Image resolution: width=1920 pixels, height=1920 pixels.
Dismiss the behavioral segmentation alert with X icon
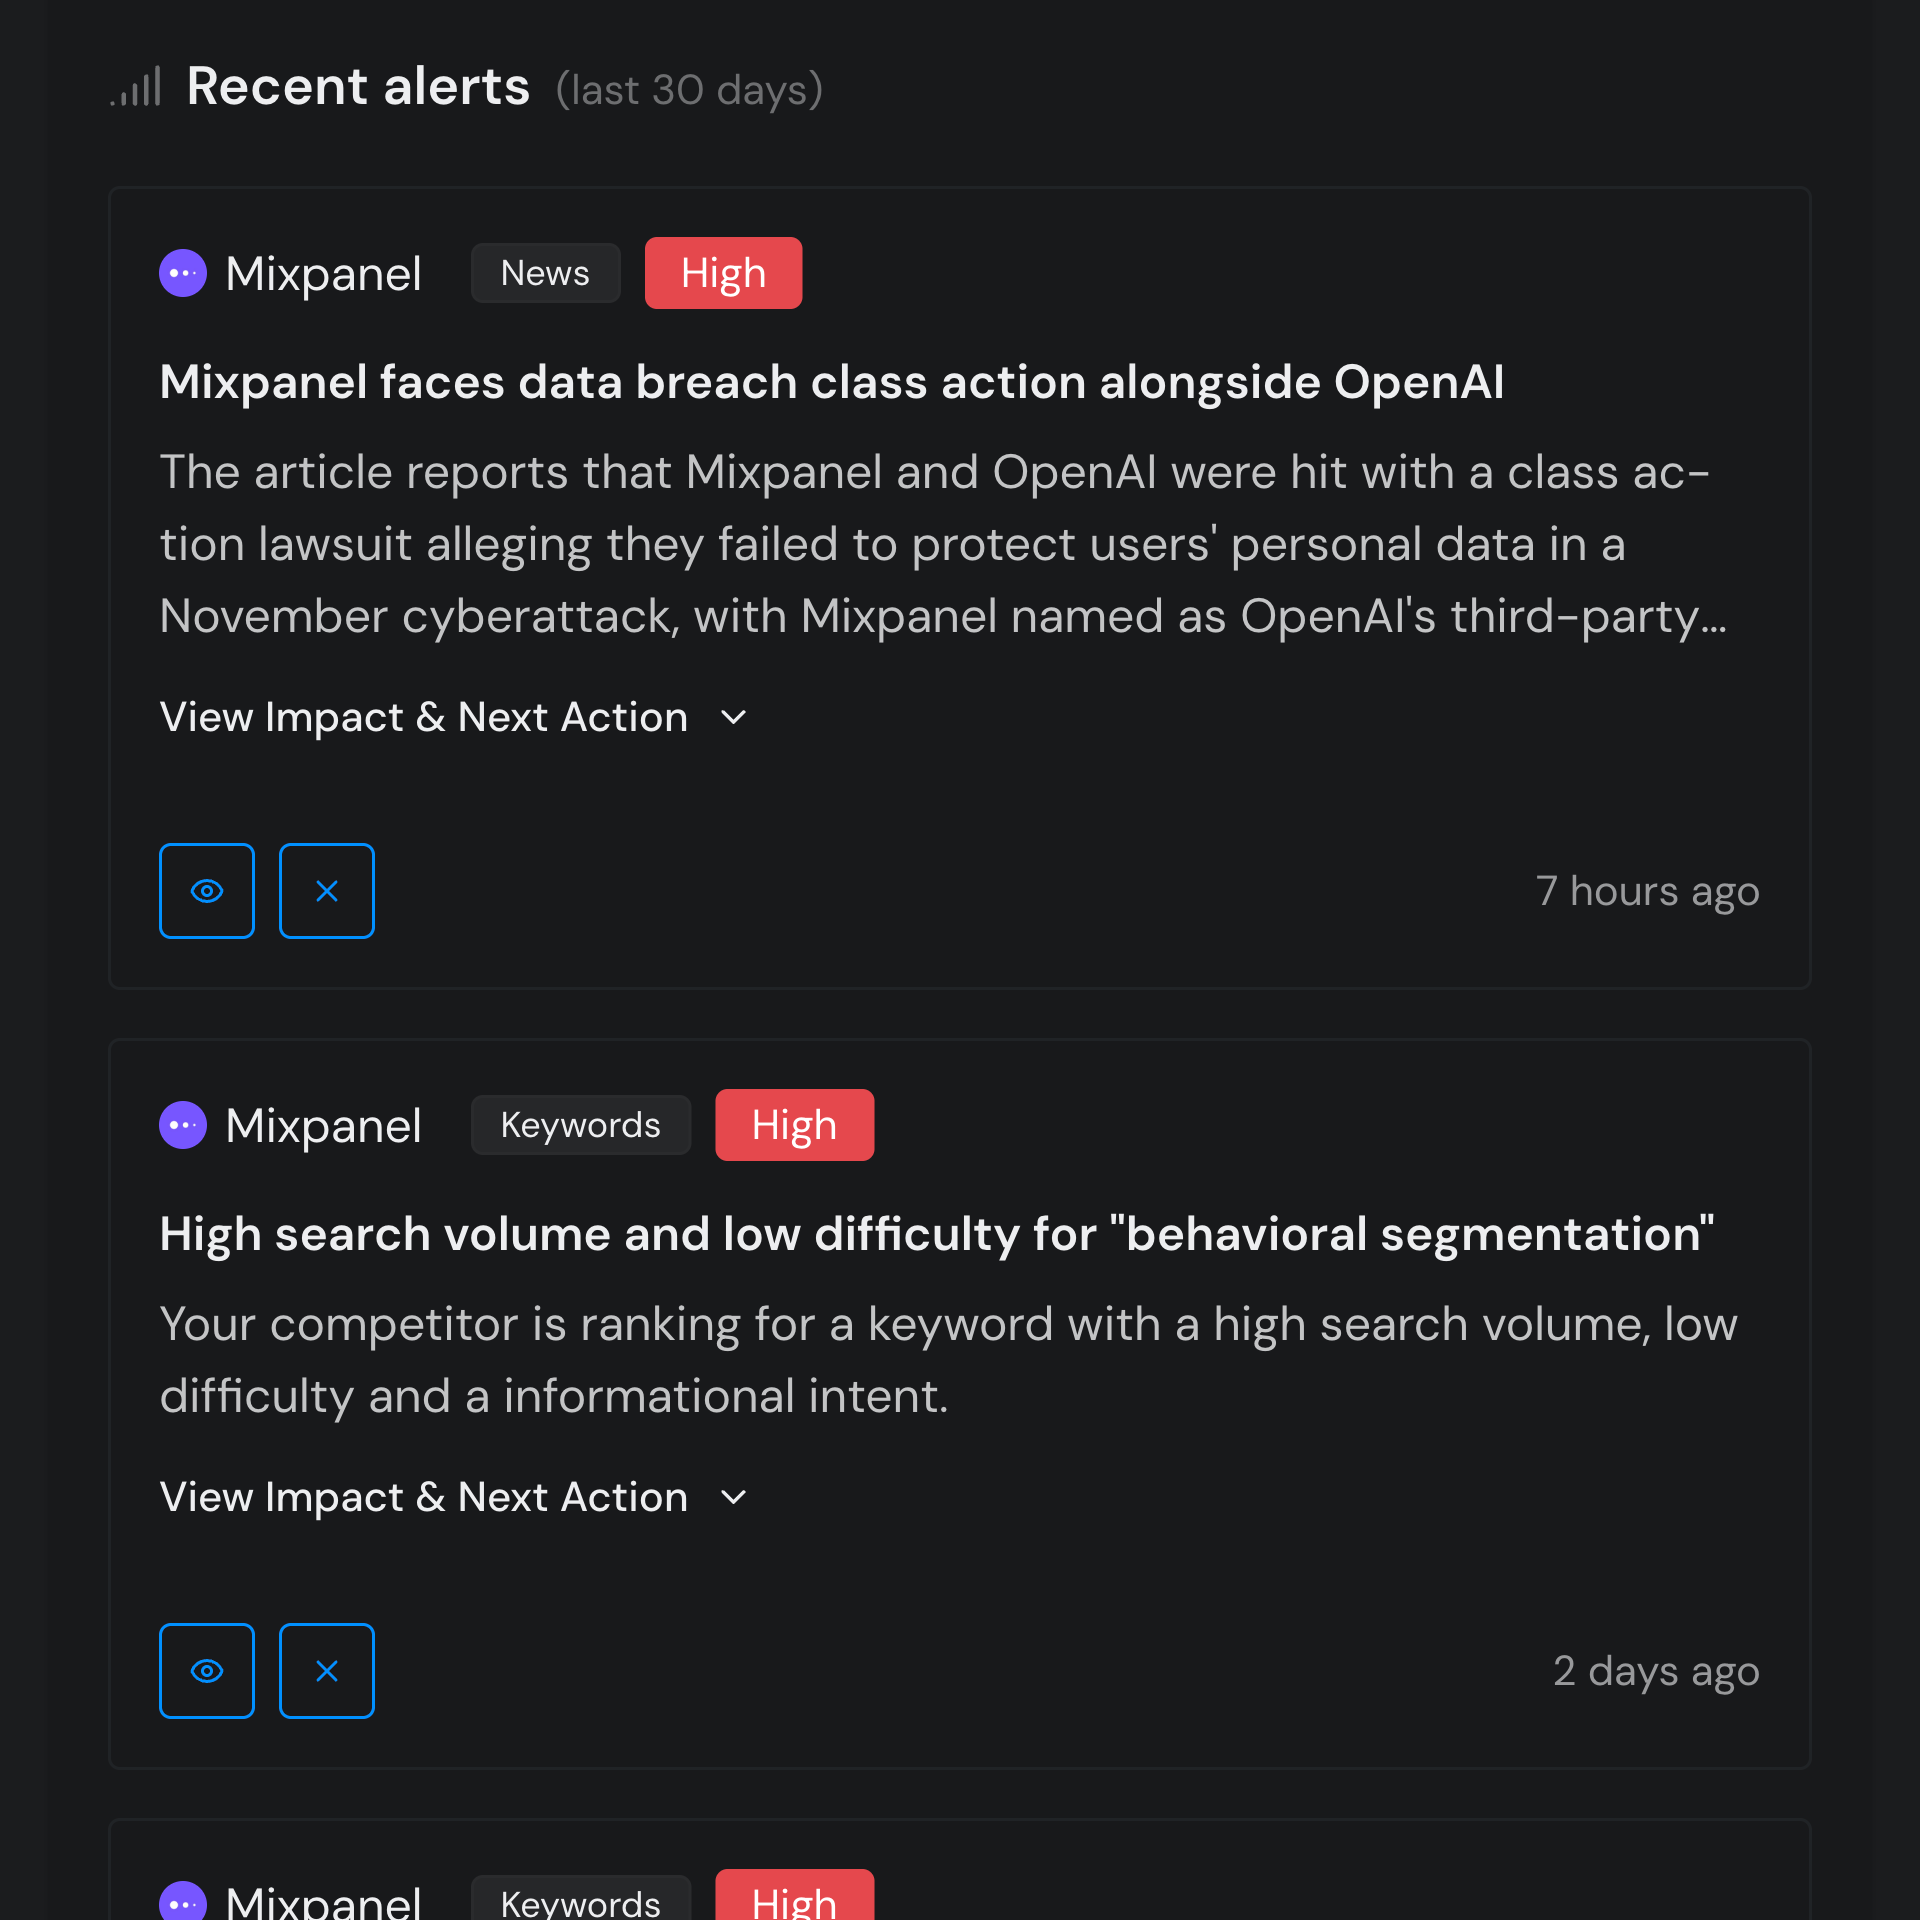327,1671
